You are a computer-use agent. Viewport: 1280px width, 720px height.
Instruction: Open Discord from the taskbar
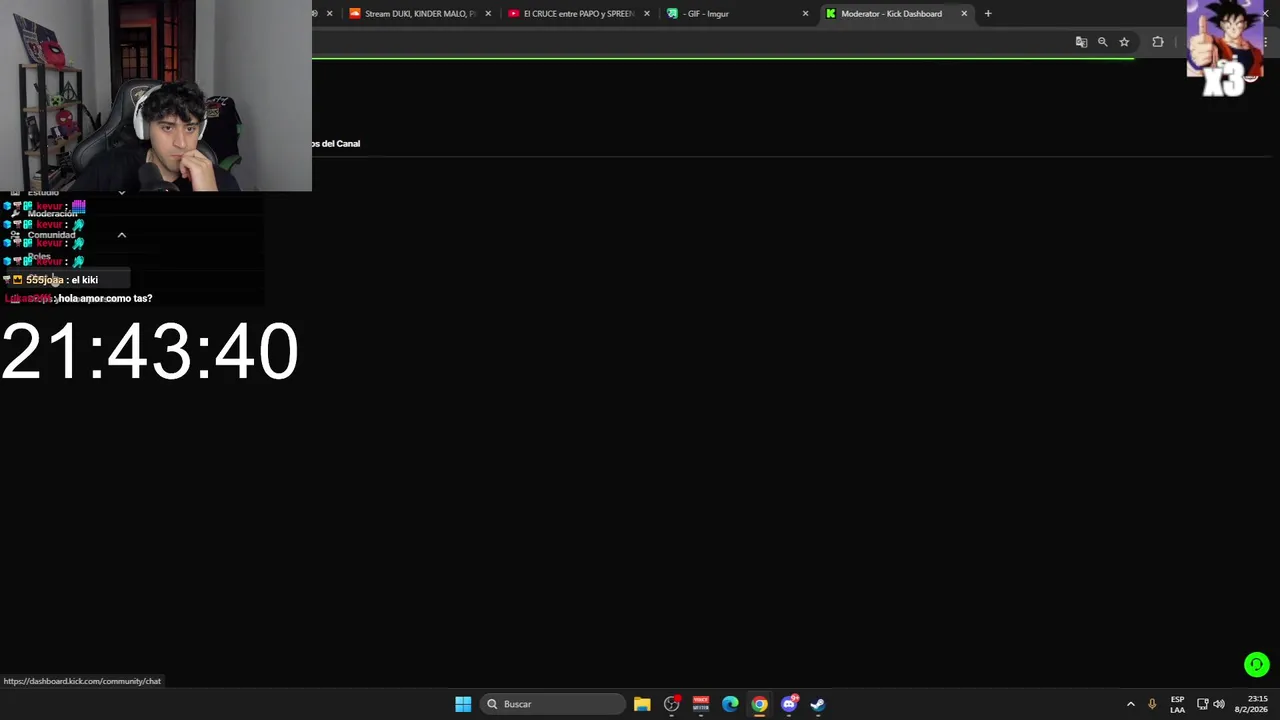789,704
